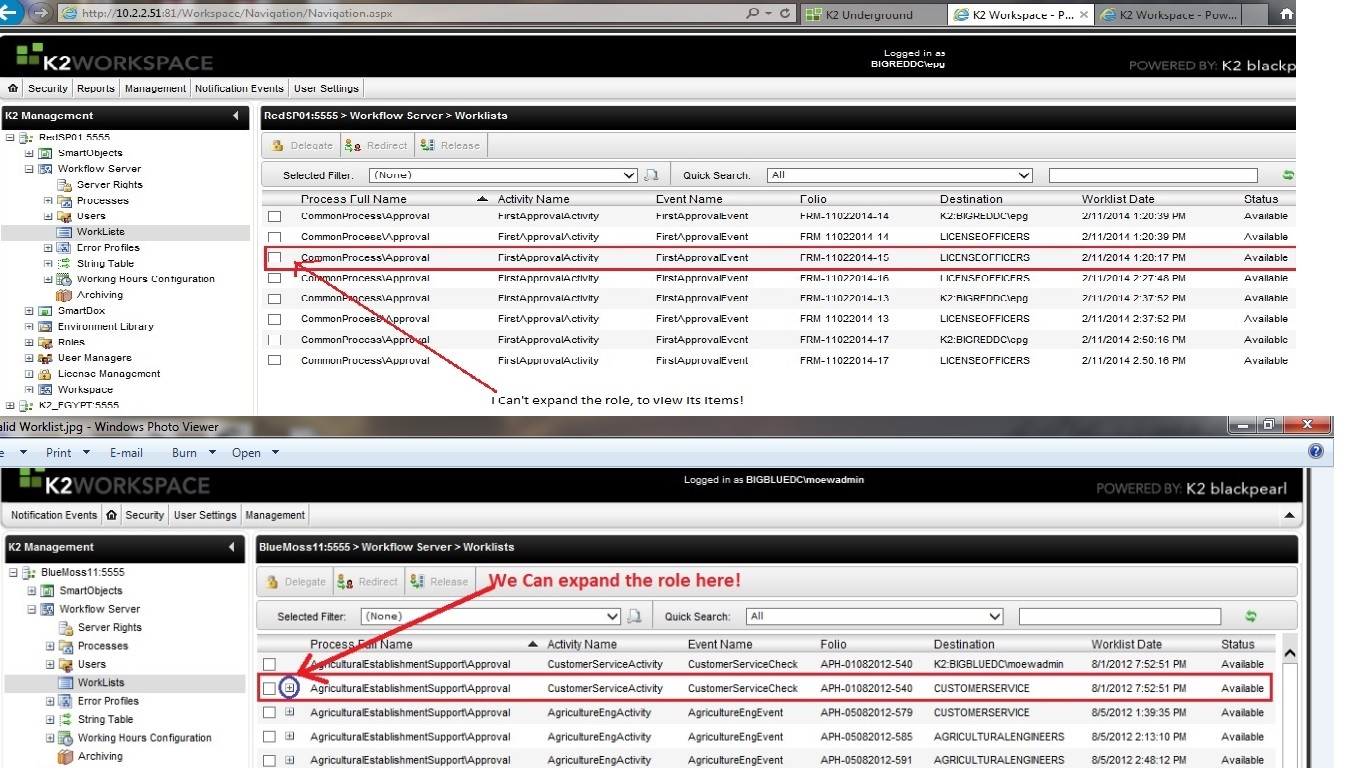Click the Working Hours Configuration clock icon under RedSP01
The width and height of the screenshot is (1366, 768).
click(x=64, y=279)
